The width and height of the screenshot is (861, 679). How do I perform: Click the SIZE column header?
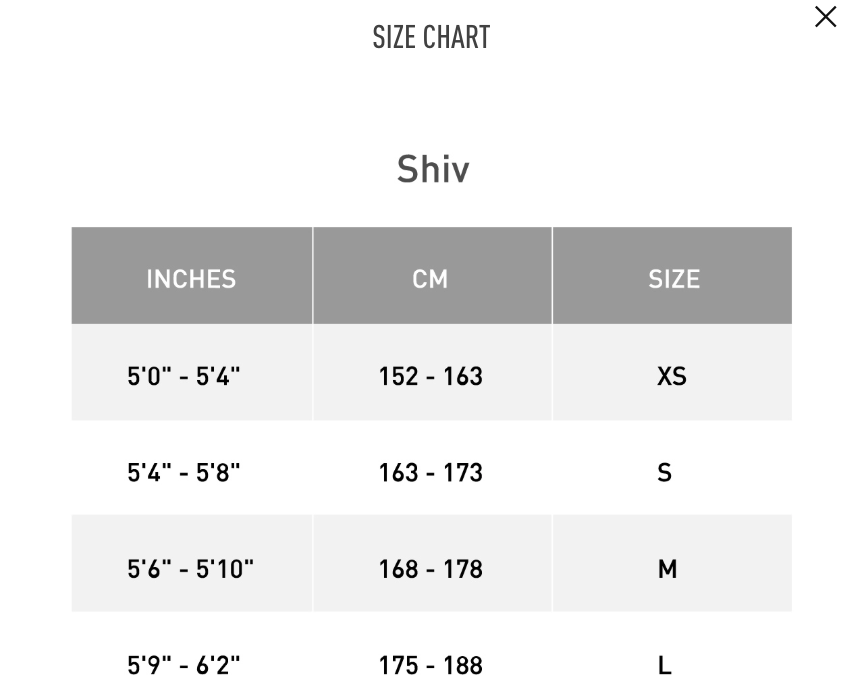(672, 278)
